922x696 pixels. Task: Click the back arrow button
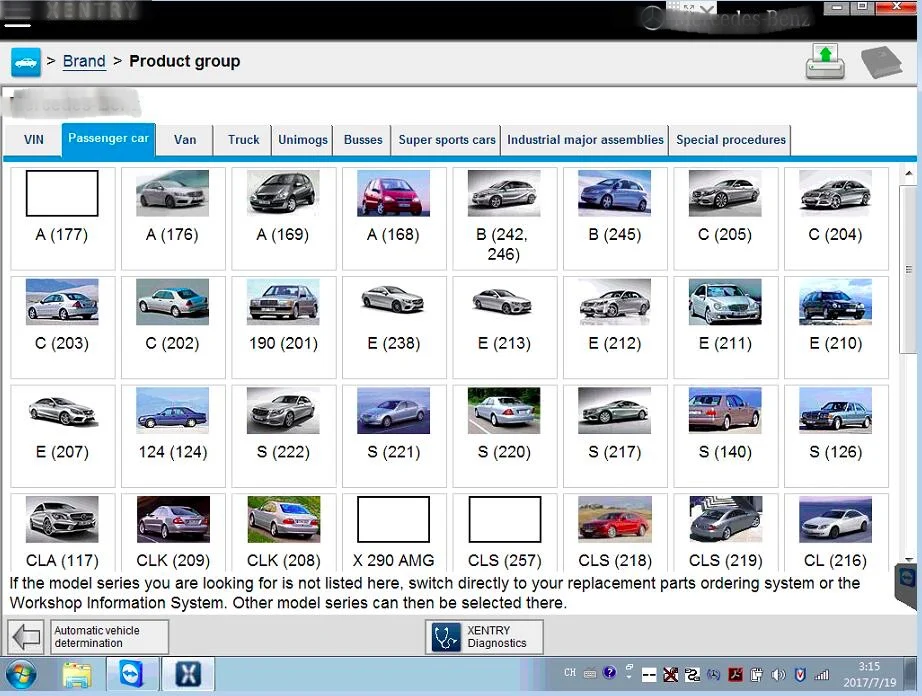coord(26,637)
